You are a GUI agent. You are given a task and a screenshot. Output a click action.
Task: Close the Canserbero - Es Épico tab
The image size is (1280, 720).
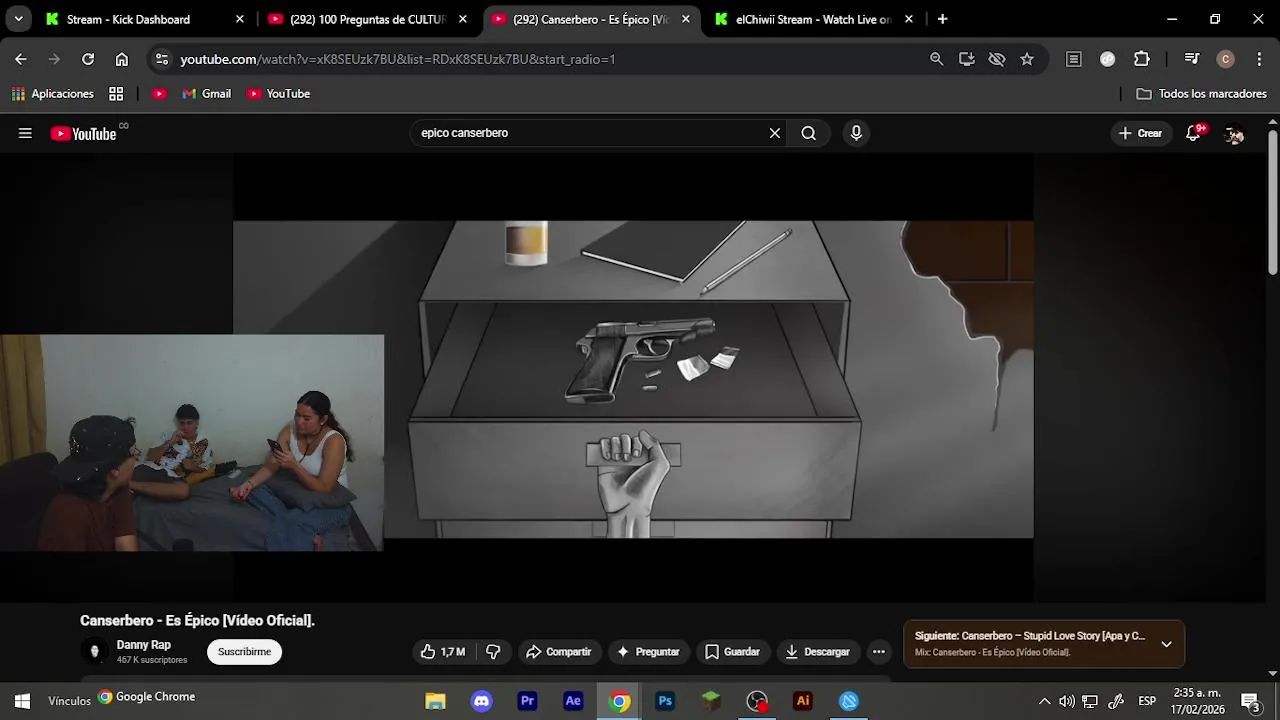685,19
